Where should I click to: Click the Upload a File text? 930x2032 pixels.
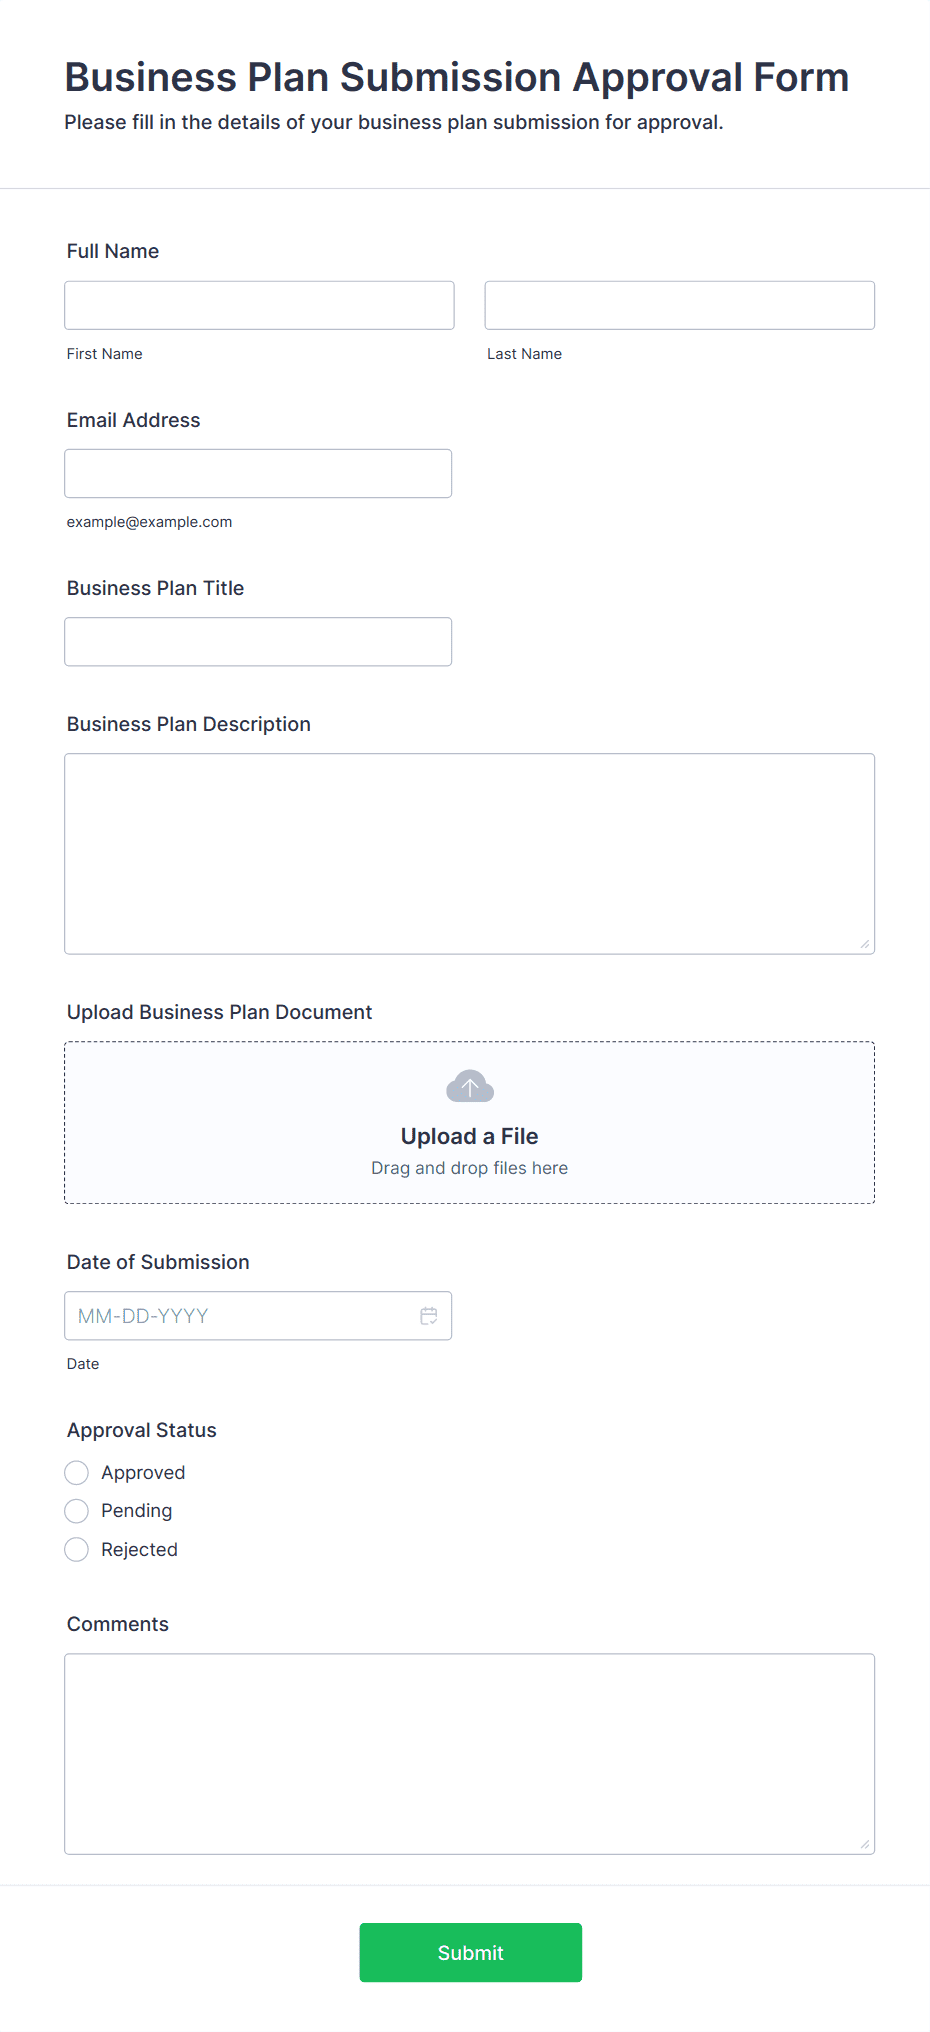pos(469,1136)
